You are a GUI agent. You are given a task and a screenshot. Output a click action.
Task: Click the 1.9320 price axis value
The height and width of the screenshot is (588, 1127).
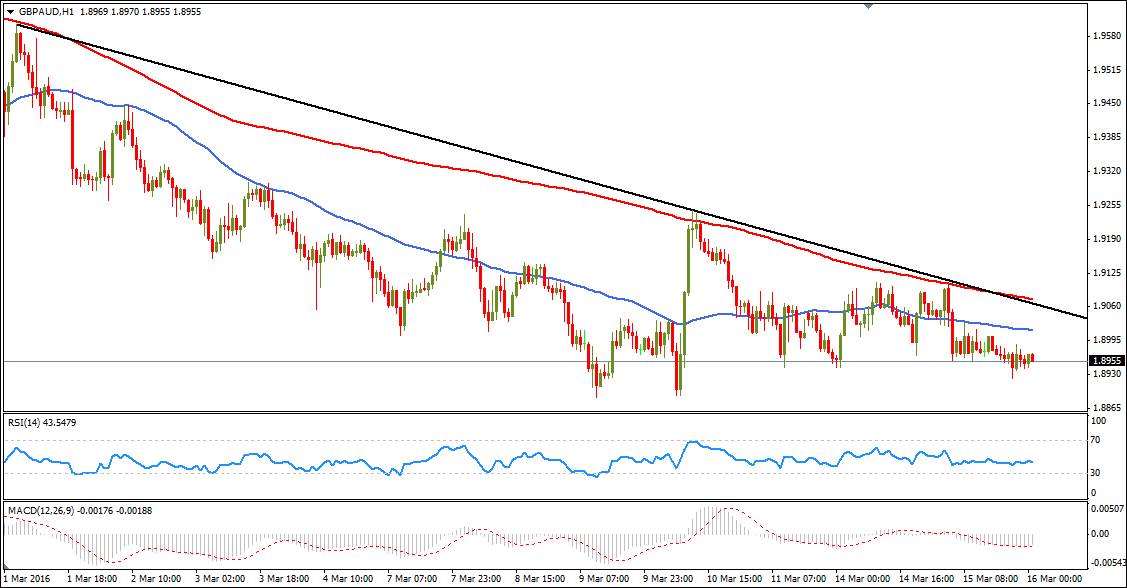(x=1107, y=171)
